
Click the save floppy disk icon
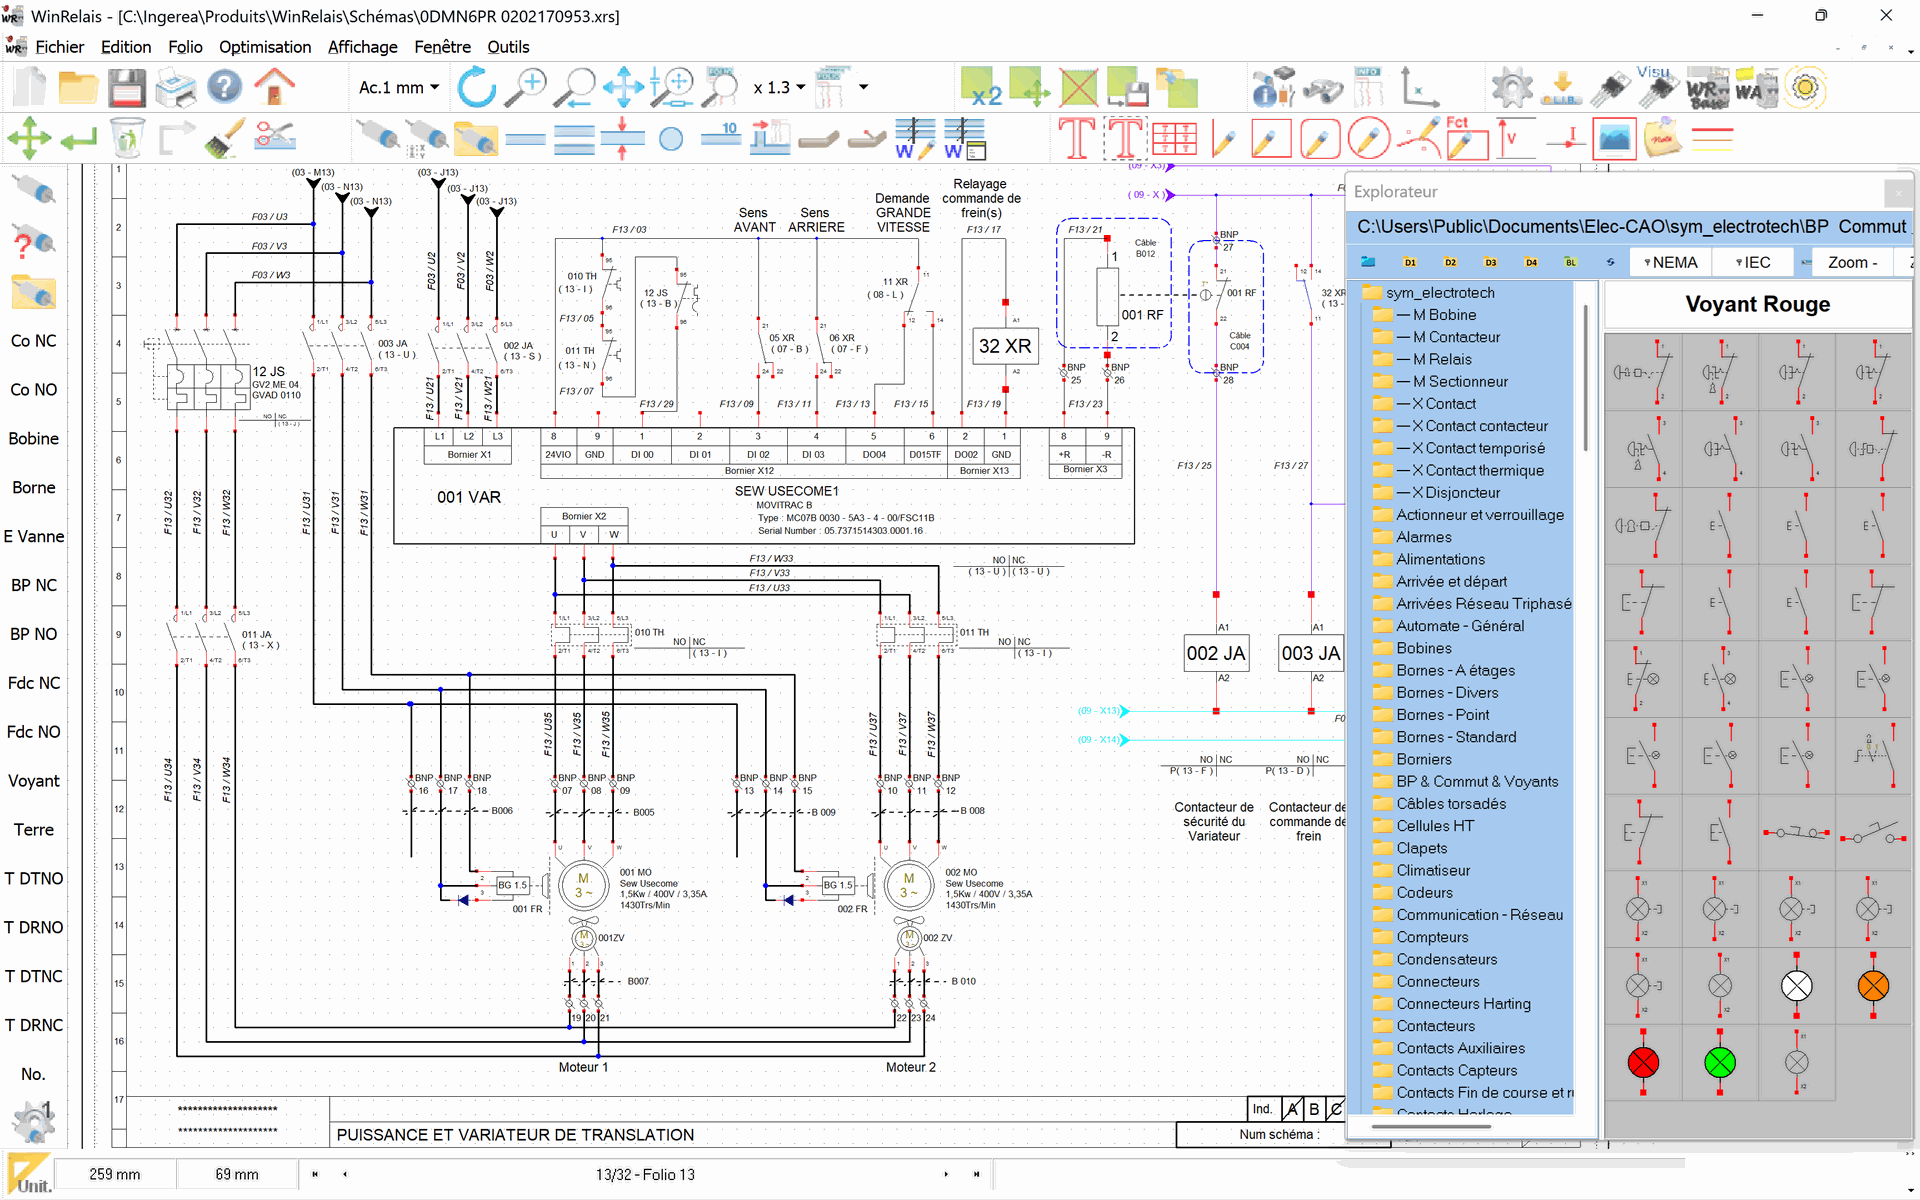(127, 88)
